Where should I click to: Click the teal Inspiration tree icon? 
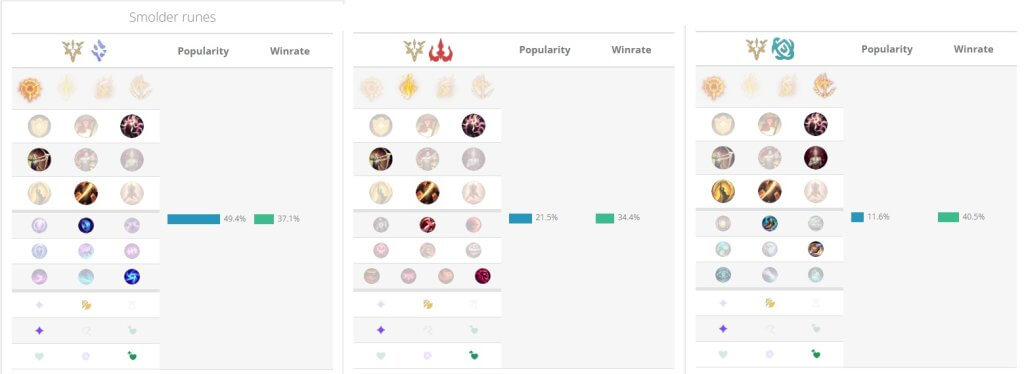[x=782, y=49]
